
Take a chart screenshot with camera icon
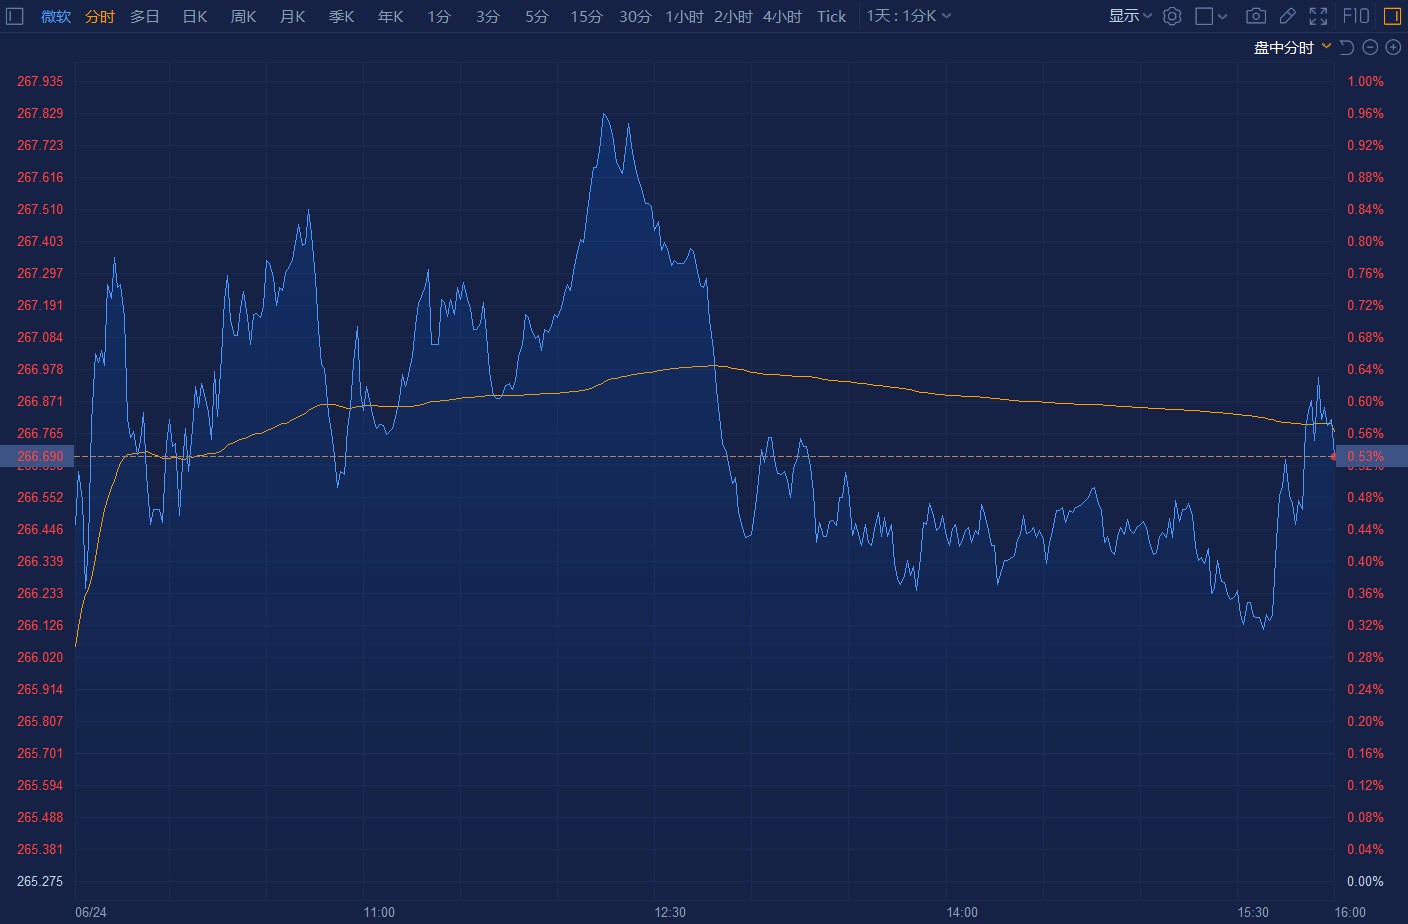tap(1256, 16)
